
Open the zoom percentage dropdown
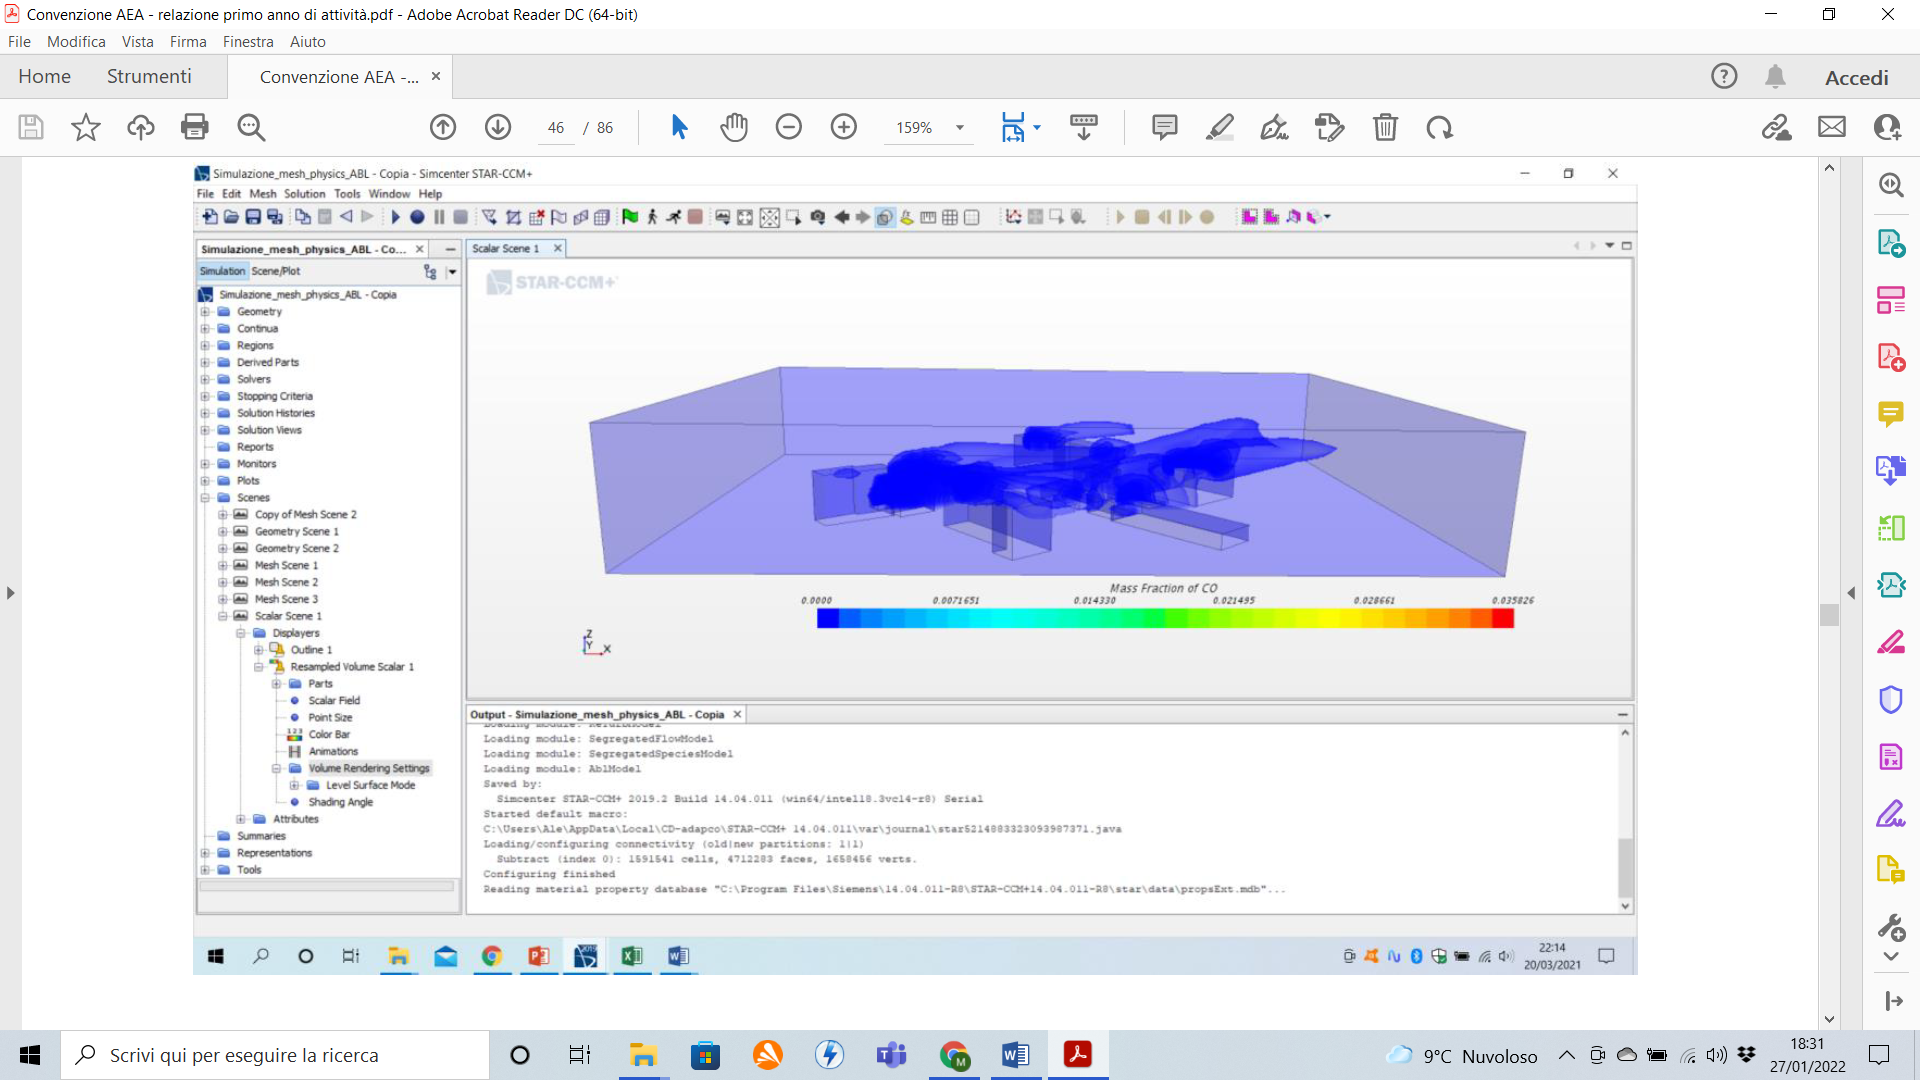coord(960,128)
